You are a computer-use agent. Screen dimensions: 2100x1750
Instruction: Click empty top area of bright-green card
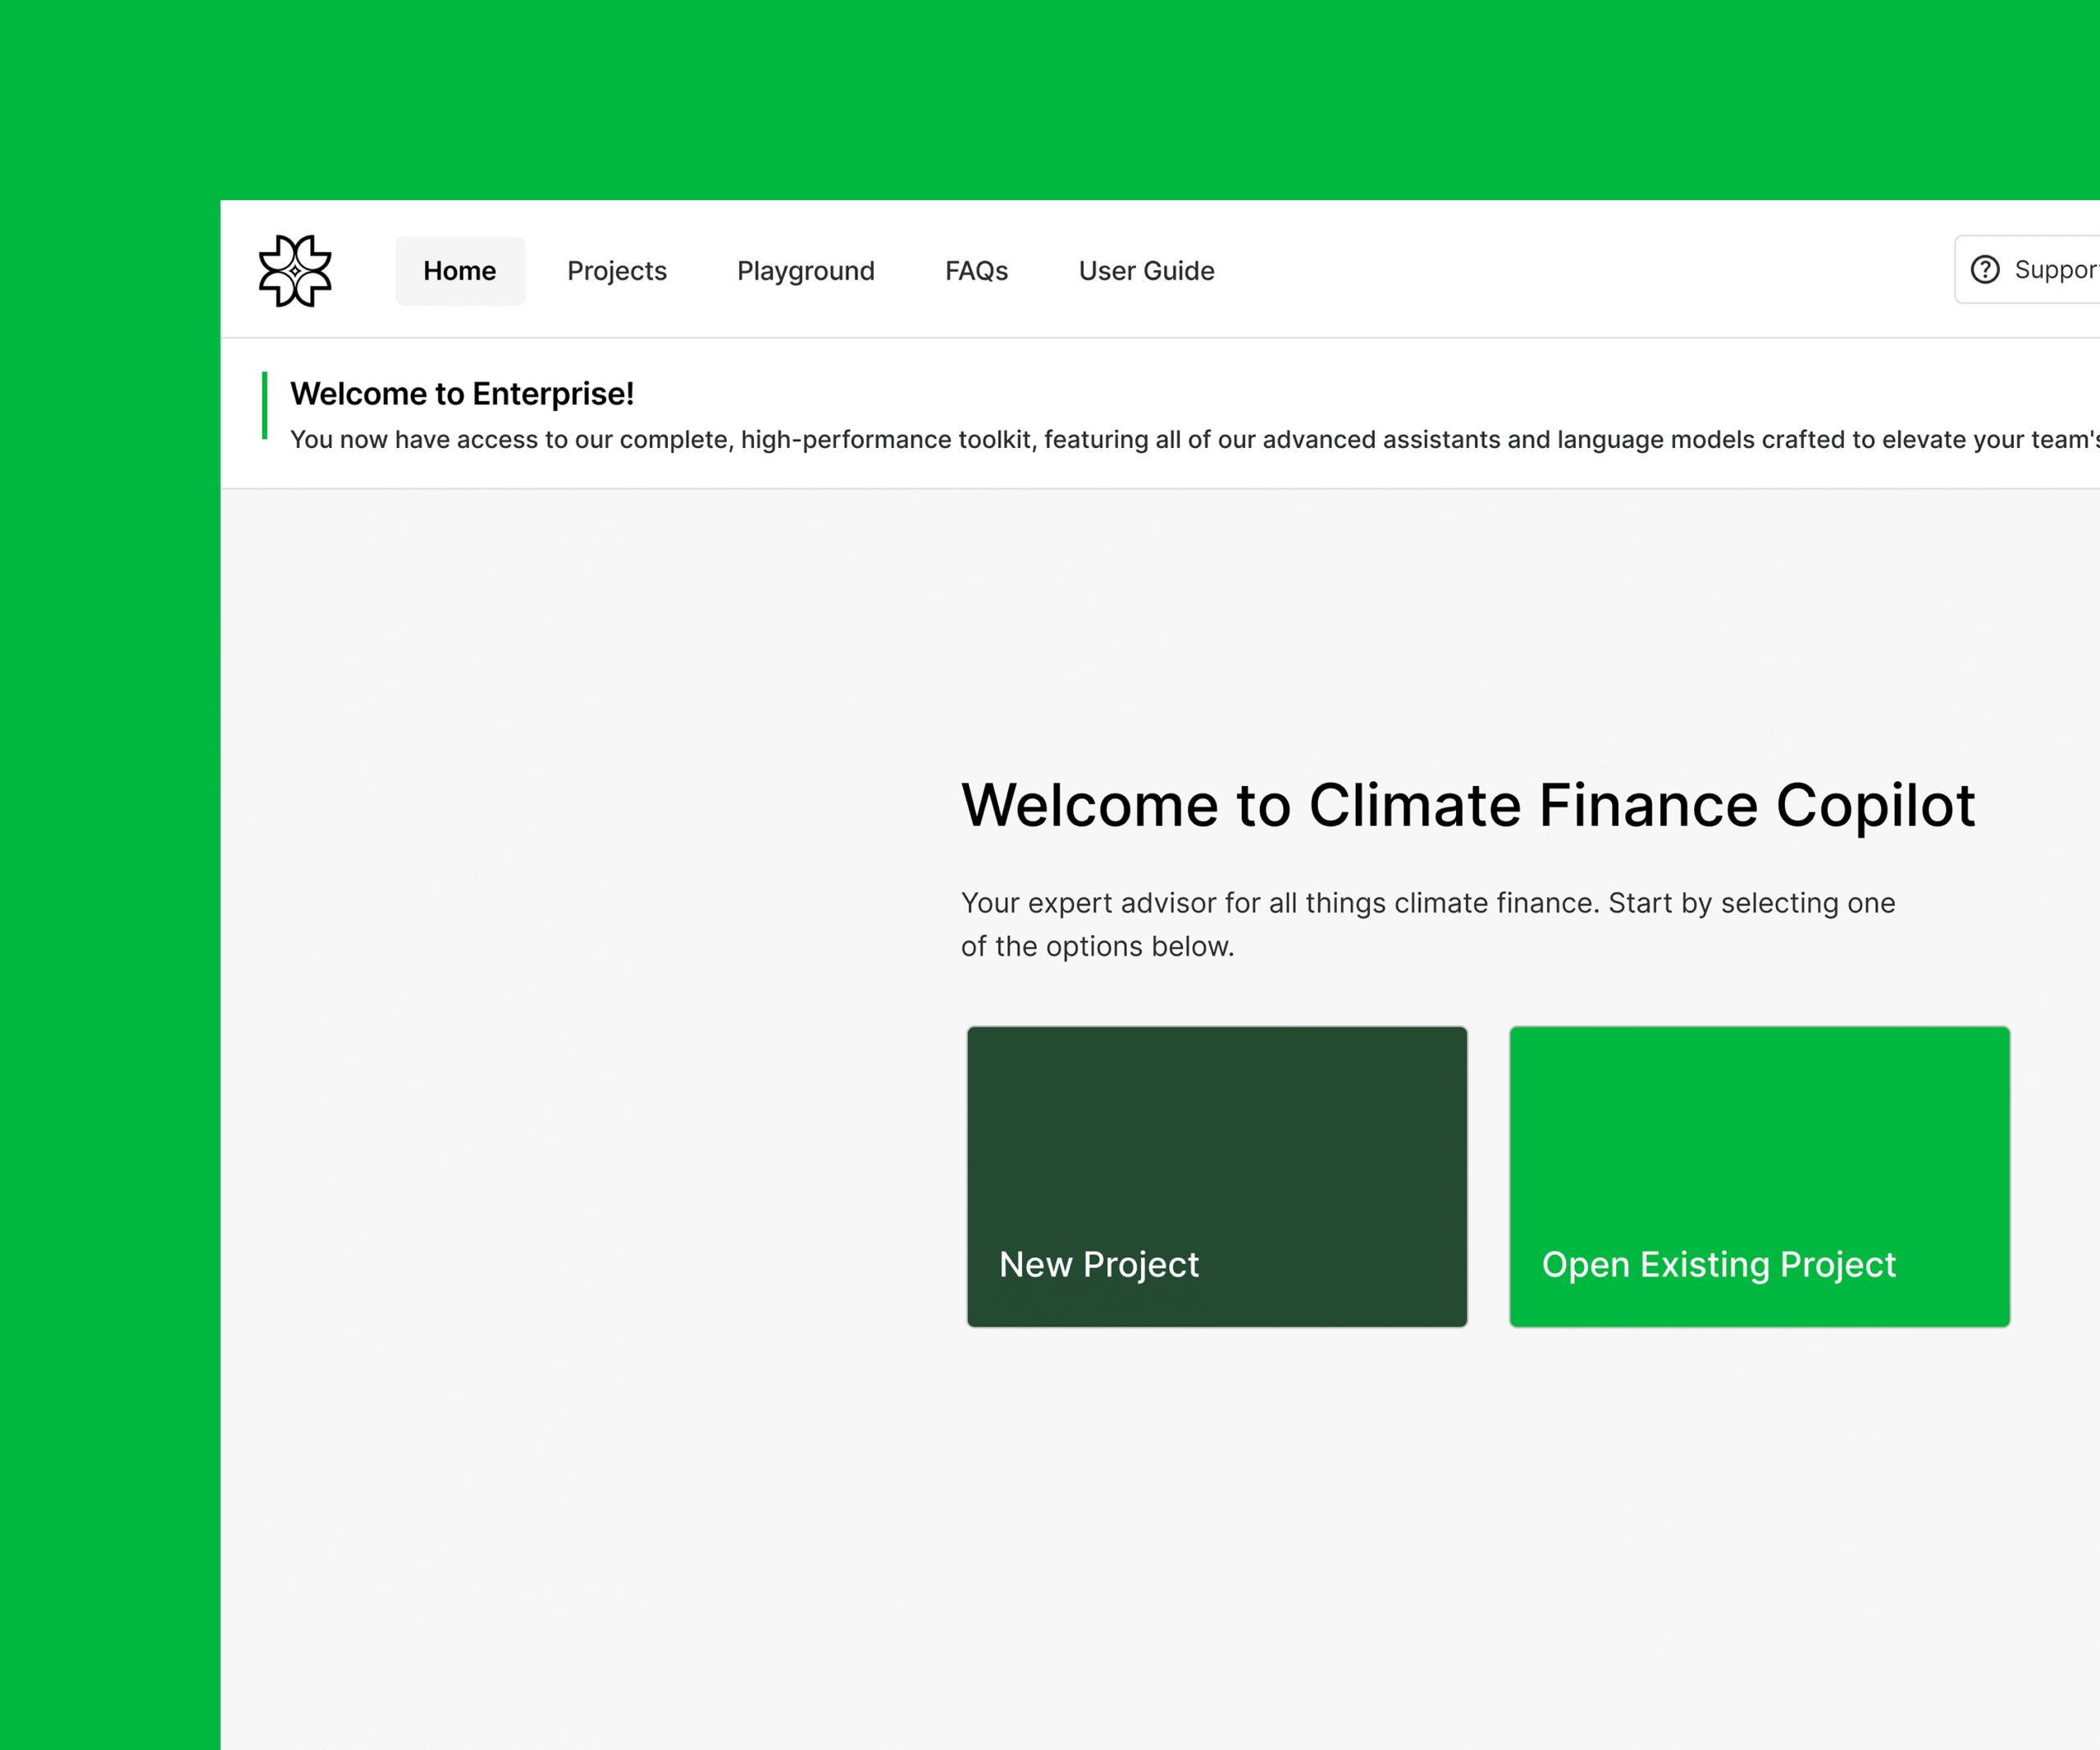[1759, 1110]
